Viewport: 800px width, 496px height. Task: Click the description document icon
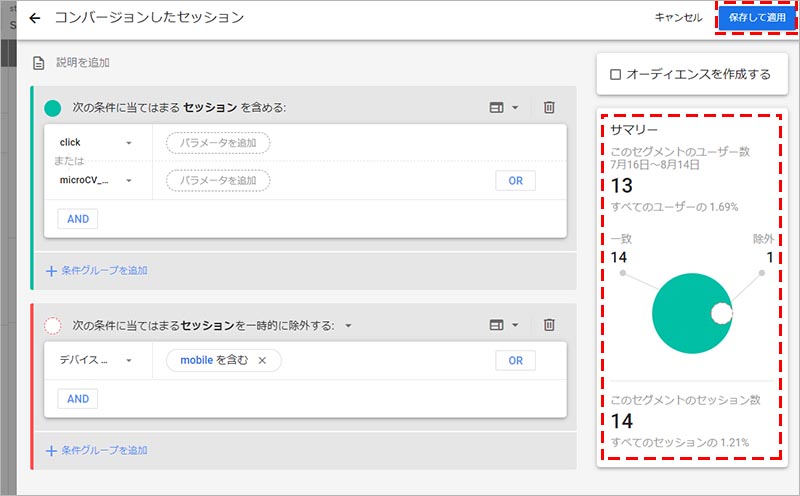(38, 63)
